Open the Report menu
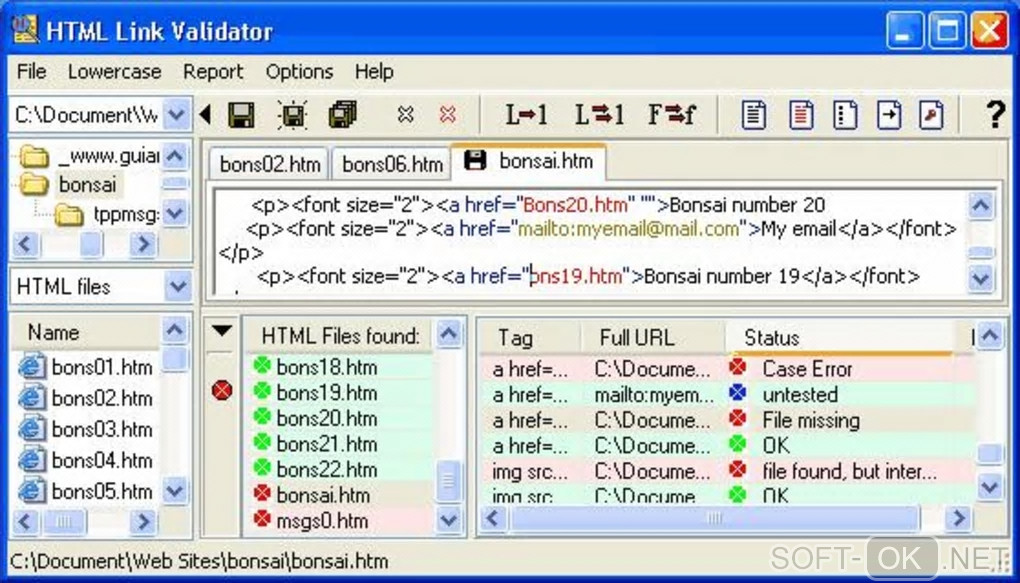The image size is (1020, 583). (x=213, y=71)
